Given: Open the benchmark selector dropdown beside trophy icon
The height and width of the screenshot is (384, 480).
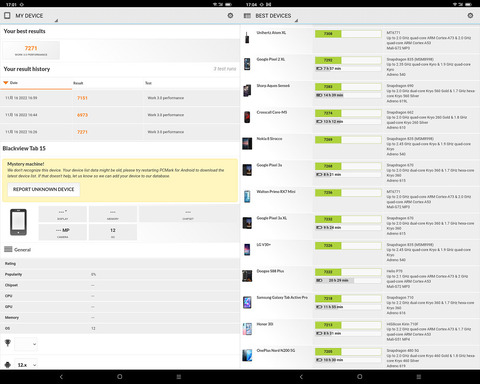Looking at the screenshot, I should click(x=26, y=344).
